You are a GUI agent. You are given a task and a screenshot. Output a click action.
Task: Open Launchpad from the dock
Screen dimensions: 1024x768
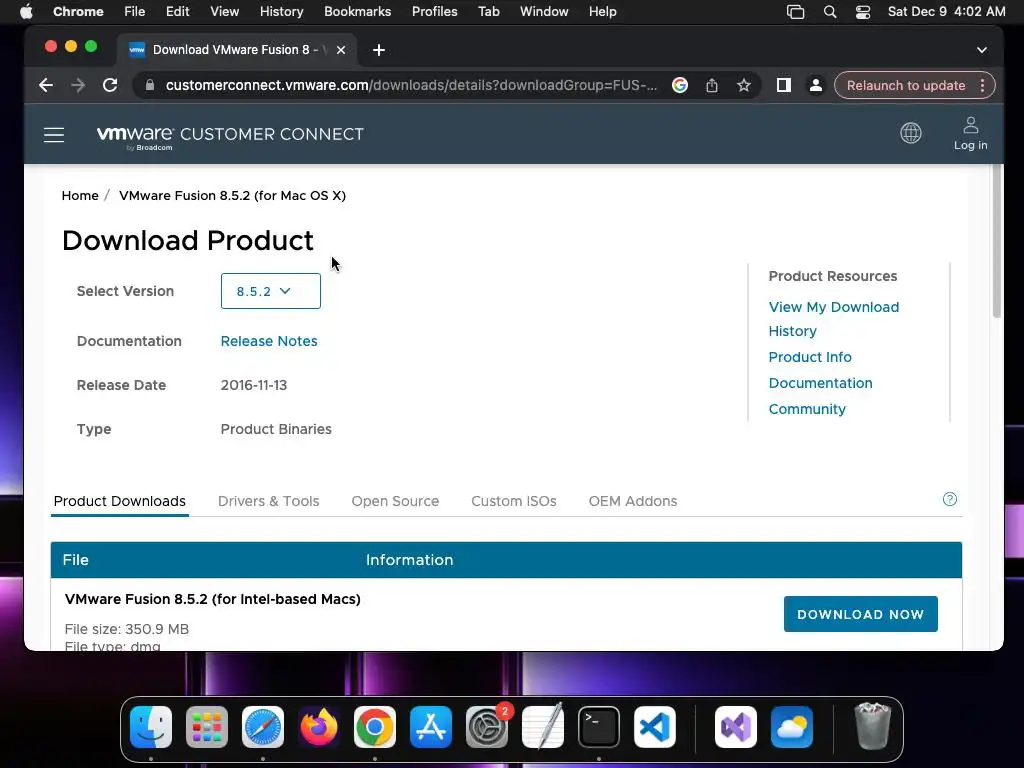[x=207, y=727]
